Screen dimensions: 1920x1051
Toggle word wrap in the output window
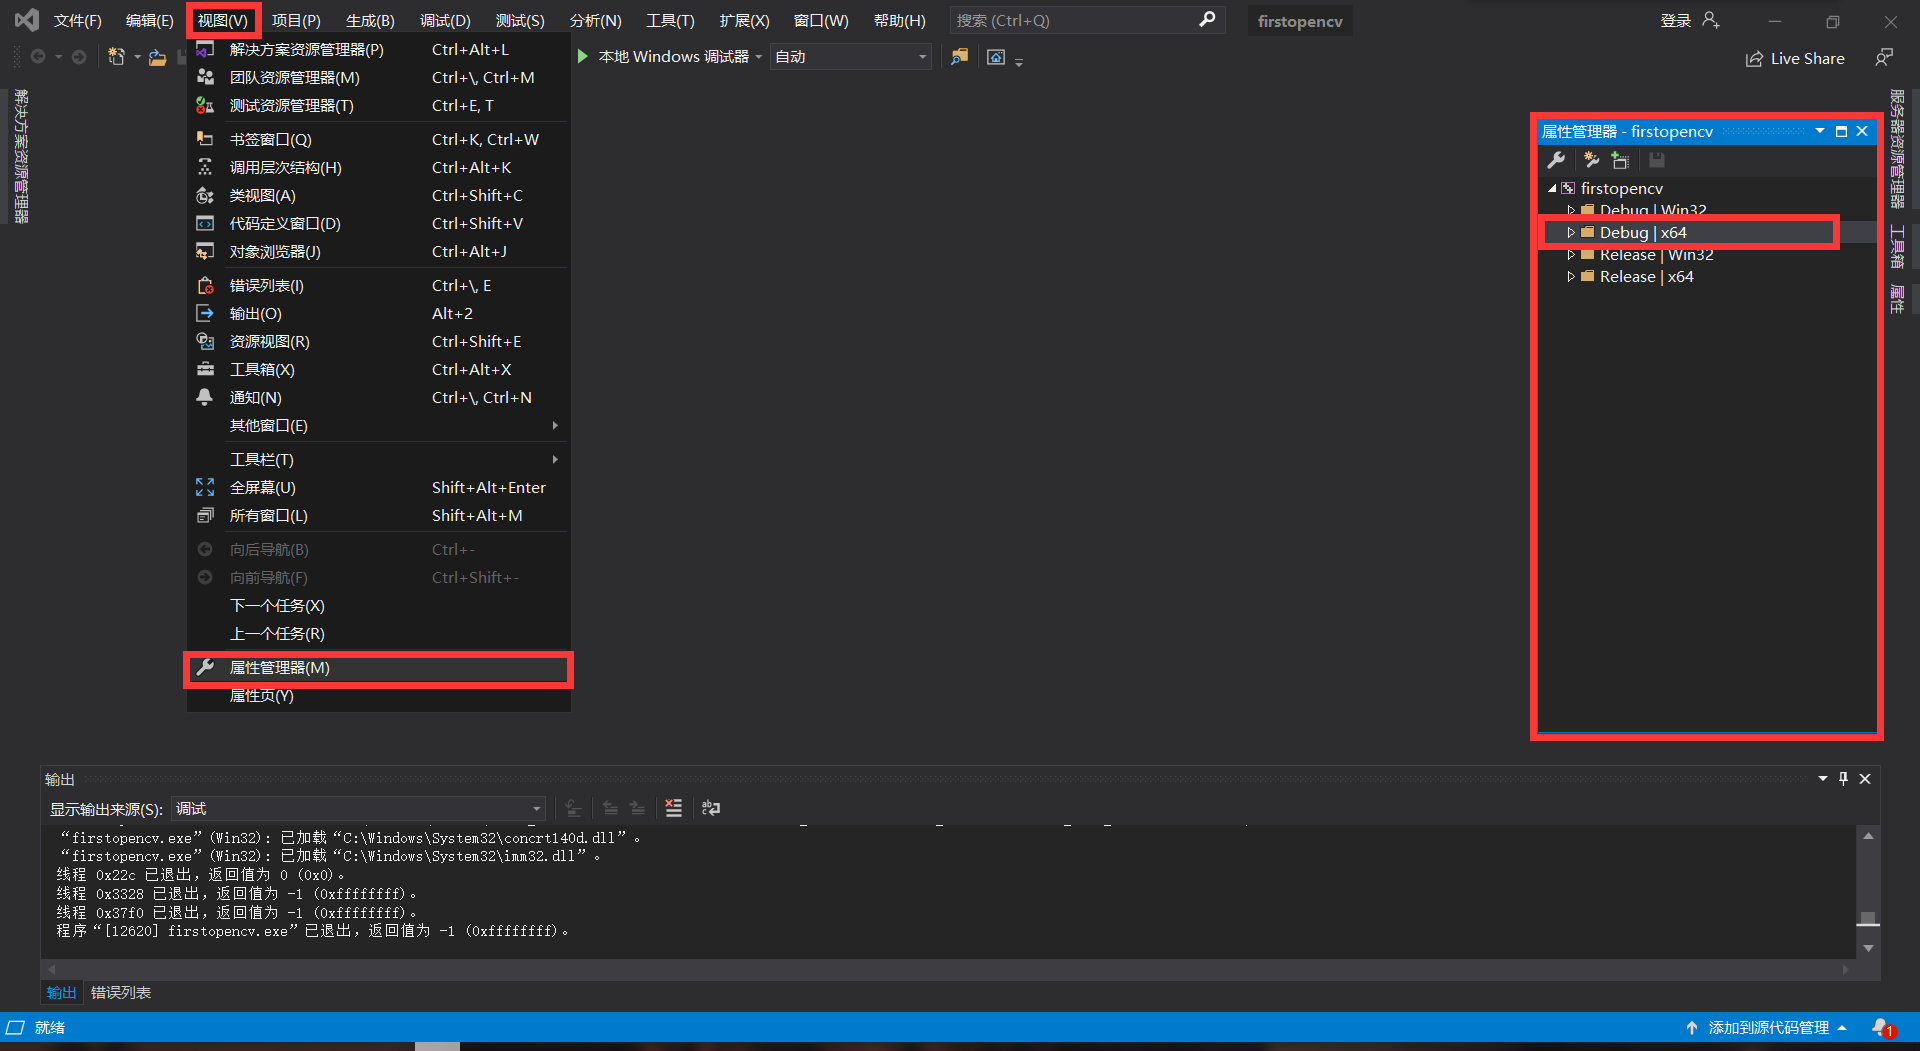tap(711, 808)
